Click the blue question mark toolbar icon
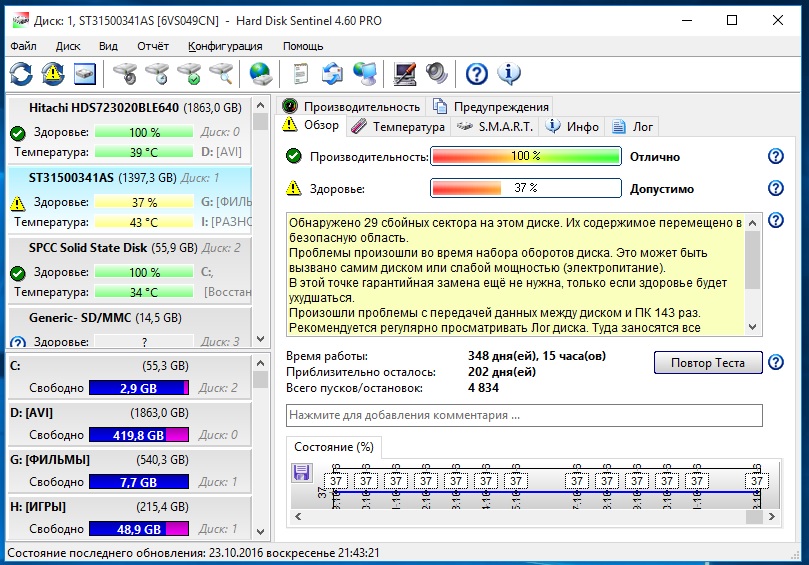The image size is (809, 565). (476, 74)
